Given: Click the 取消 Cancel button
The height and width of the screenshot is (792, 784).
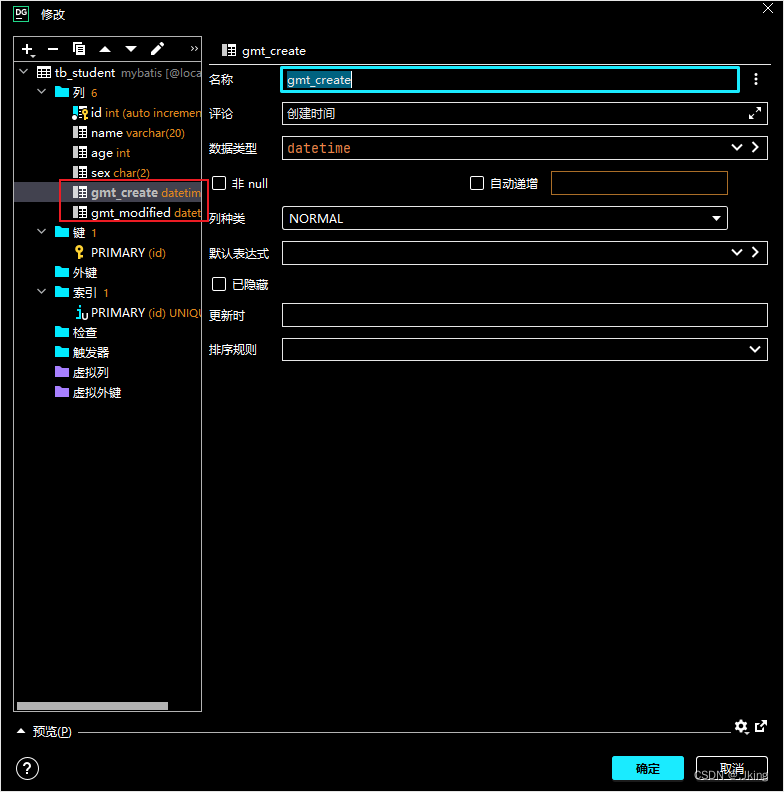Looking at the screenshot, I should coord(731,768).
